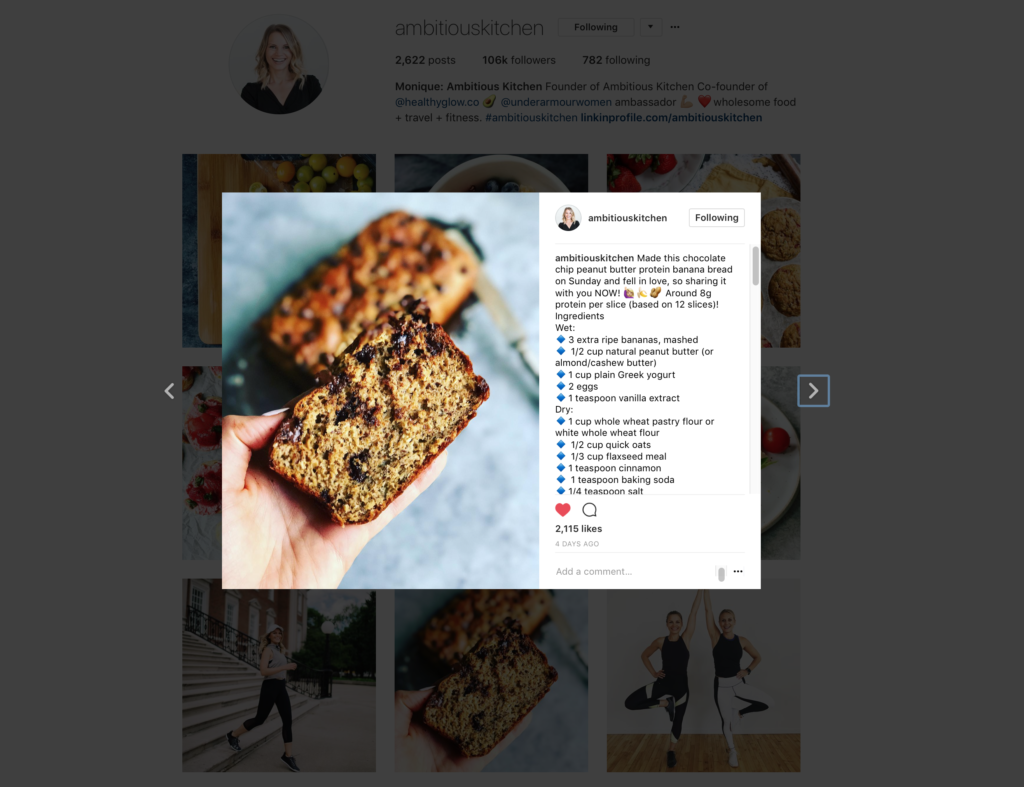1024x787 pixels.
Task: Toggle the Following button in post panel
Action: 716,217
